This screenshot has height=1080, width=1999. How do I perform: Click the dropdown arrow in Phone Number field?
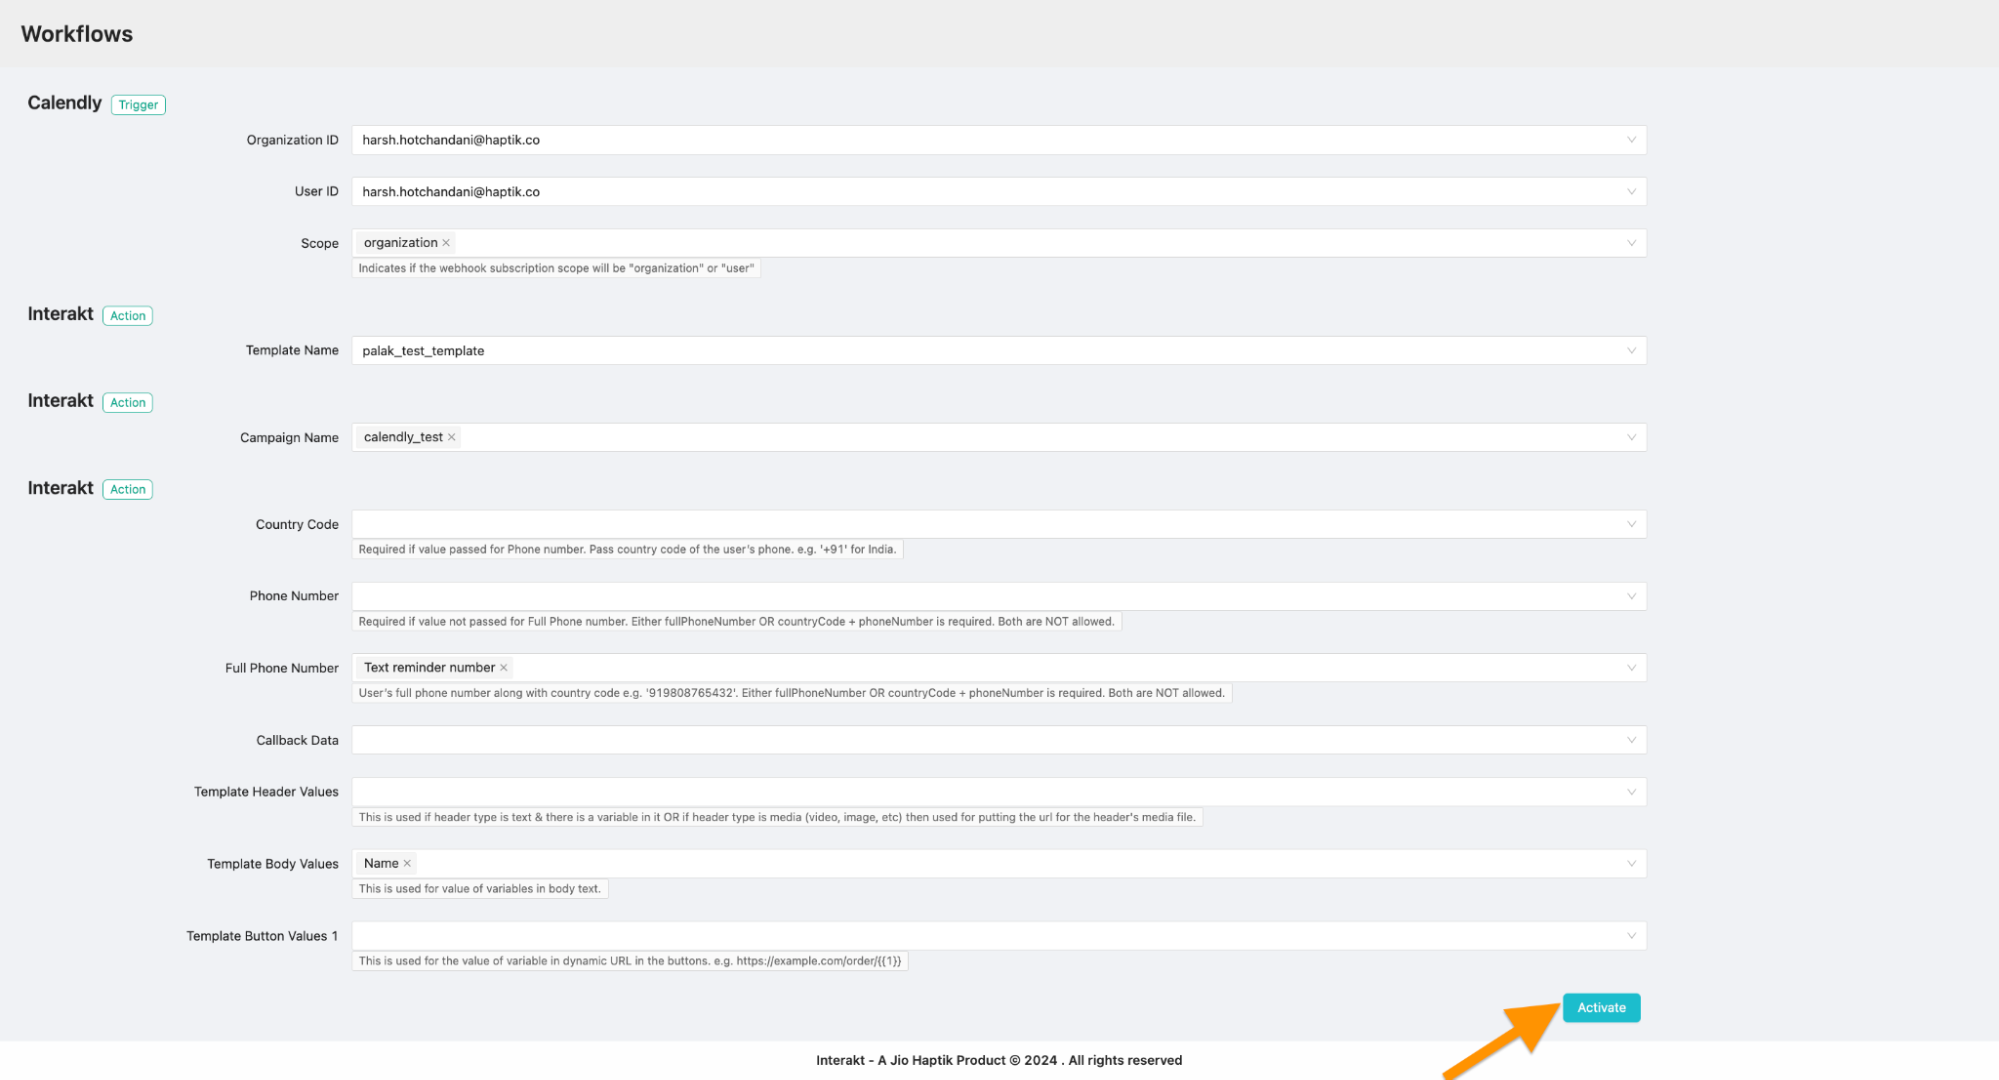click(1631, 596)
